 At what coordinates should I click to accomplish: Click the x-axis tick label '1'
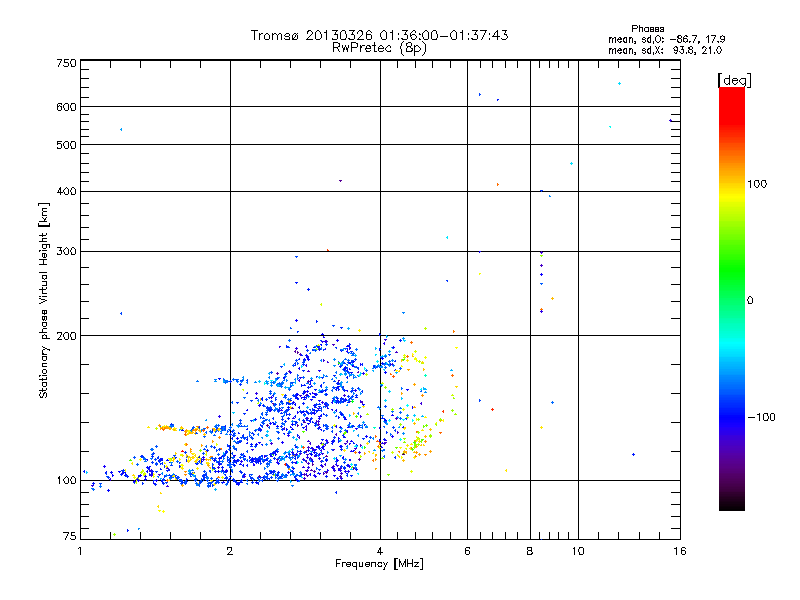[x=80, y=551]
